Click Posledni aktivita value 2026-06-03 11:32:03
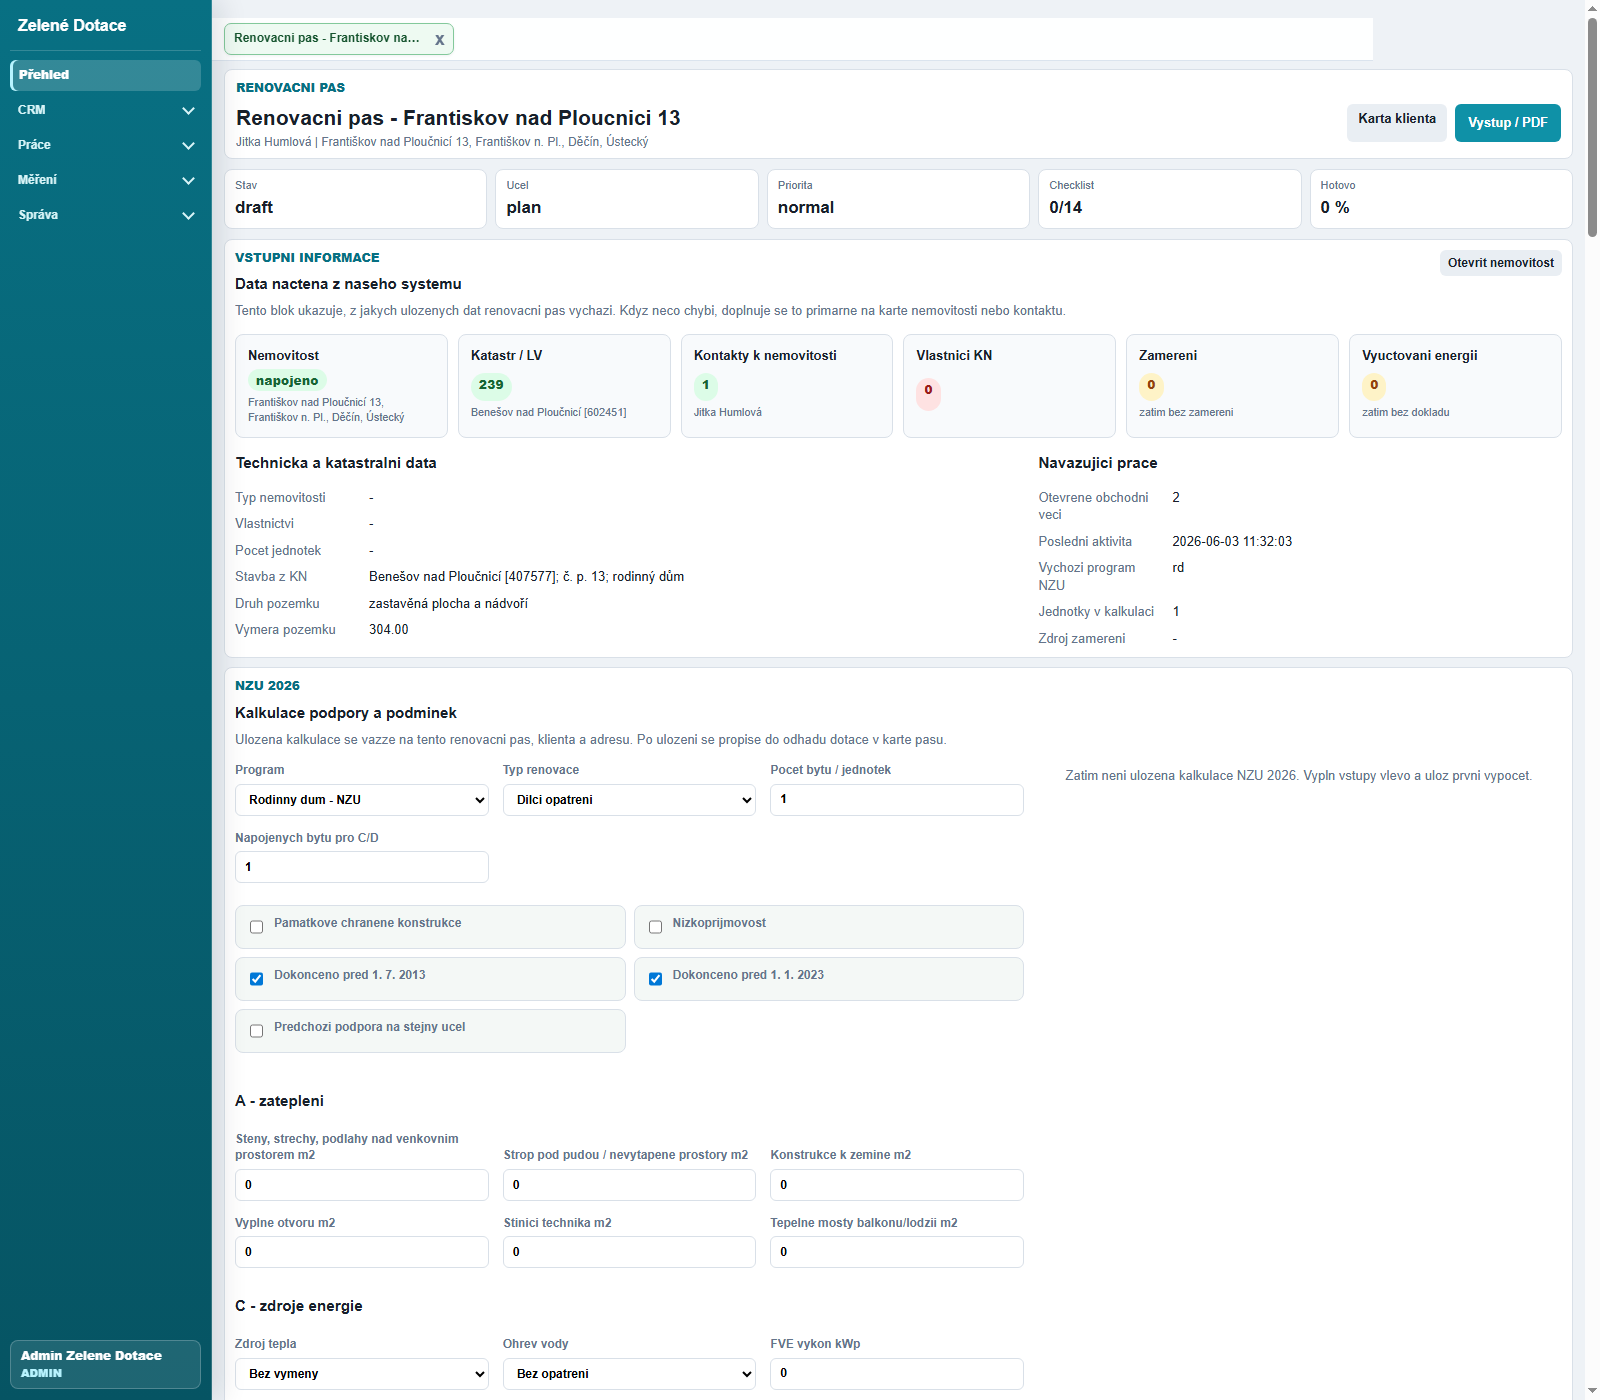The image size is (1600, 1400). point(1232,542)
